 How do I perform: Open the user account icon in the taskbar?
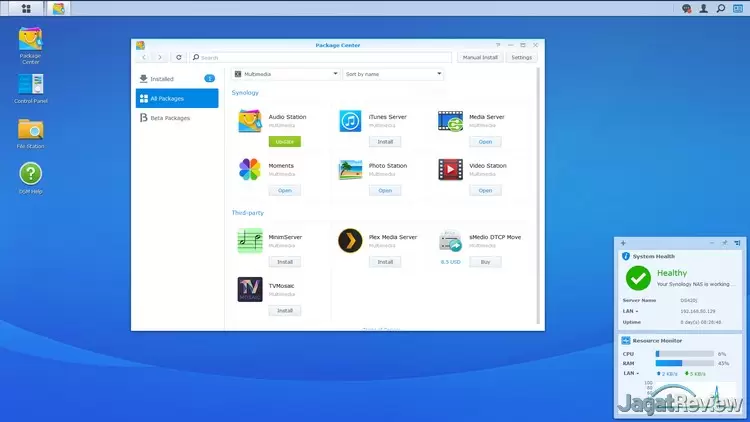pos(704,8)
